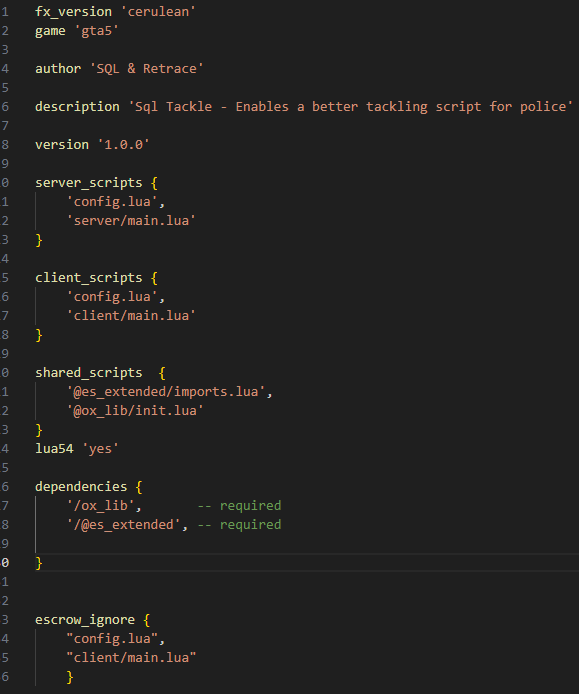Viewport: 579px width, 694px height.
Task: Click the escrow_ignore keyword
Action: (85, 620)
